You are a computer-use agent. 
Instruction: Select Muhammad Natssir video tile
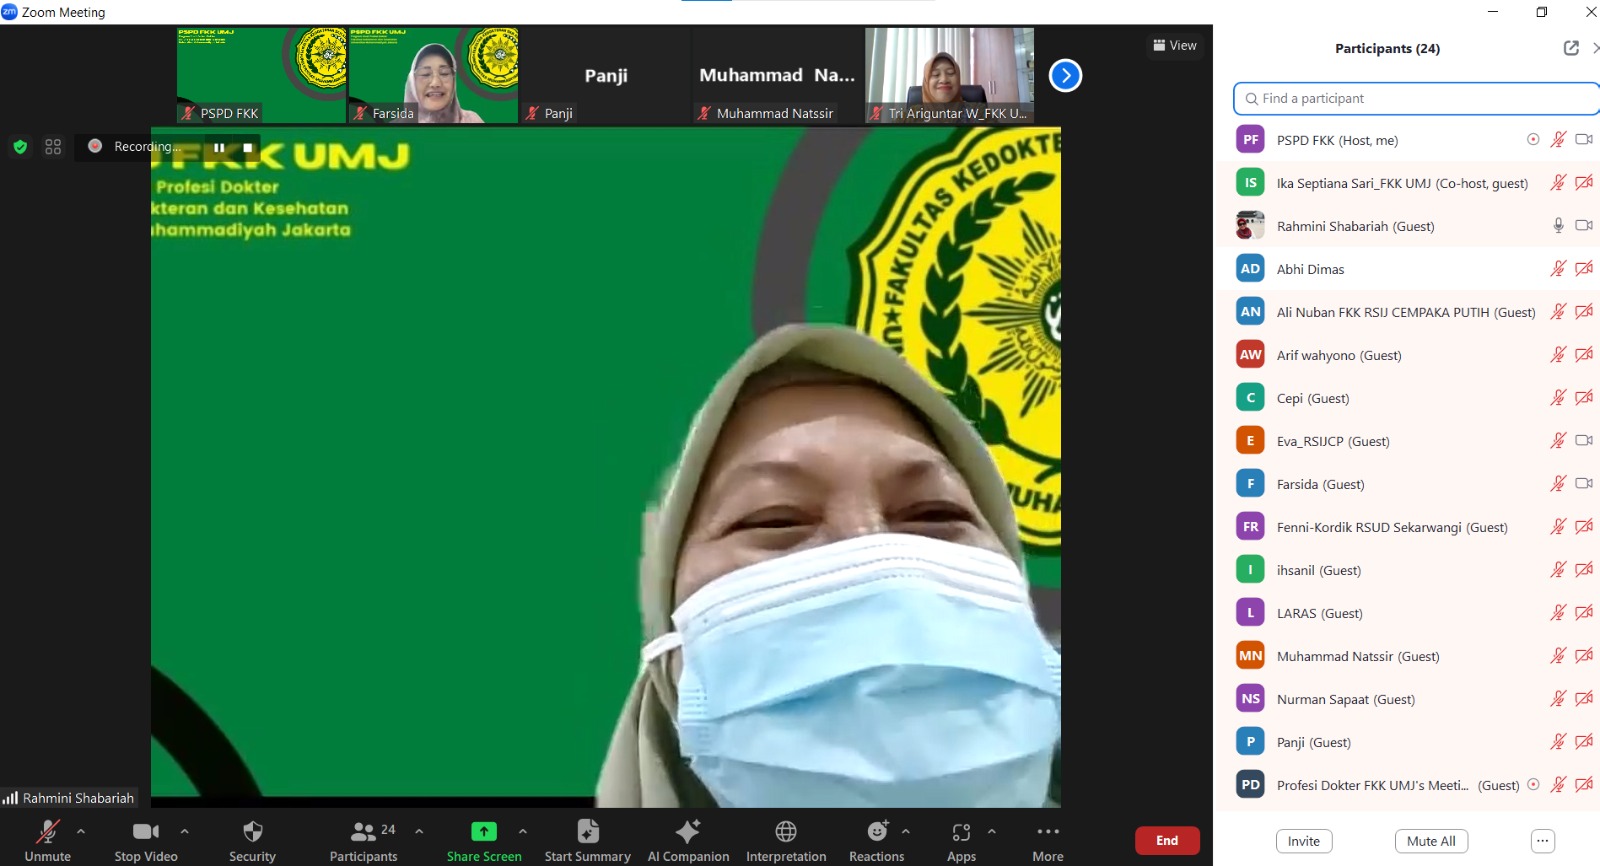click(777, 75)
